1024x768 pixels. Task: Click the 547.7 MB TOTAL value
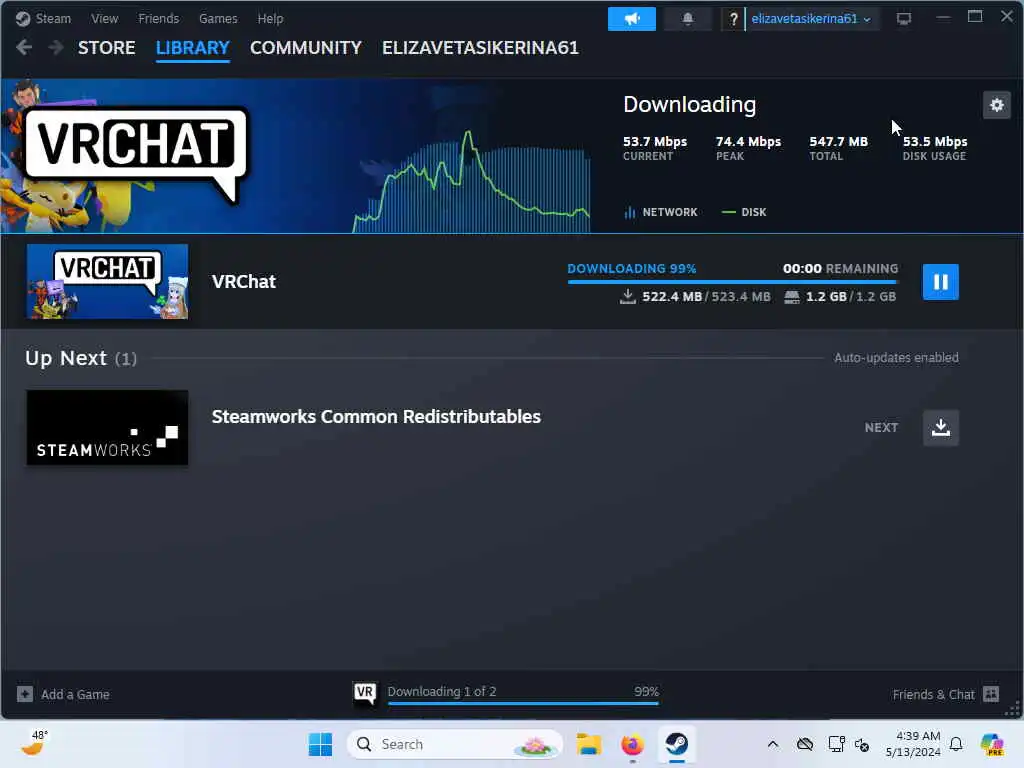pos(839,142)
